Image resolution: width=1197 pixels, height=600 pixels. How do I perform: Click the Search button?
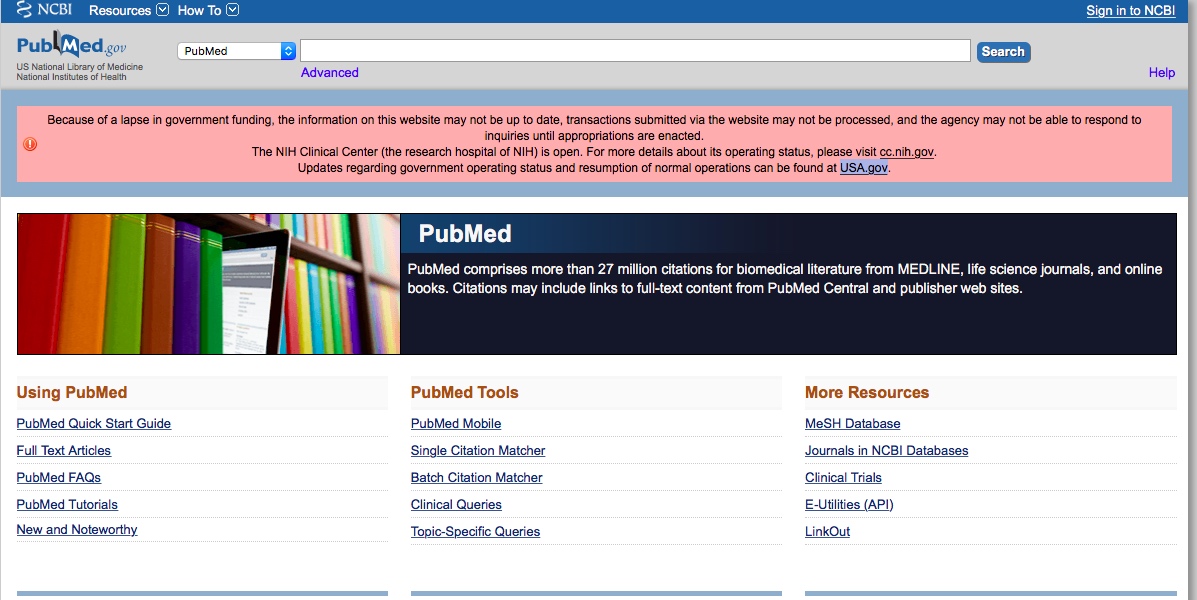click(1003, 52)
